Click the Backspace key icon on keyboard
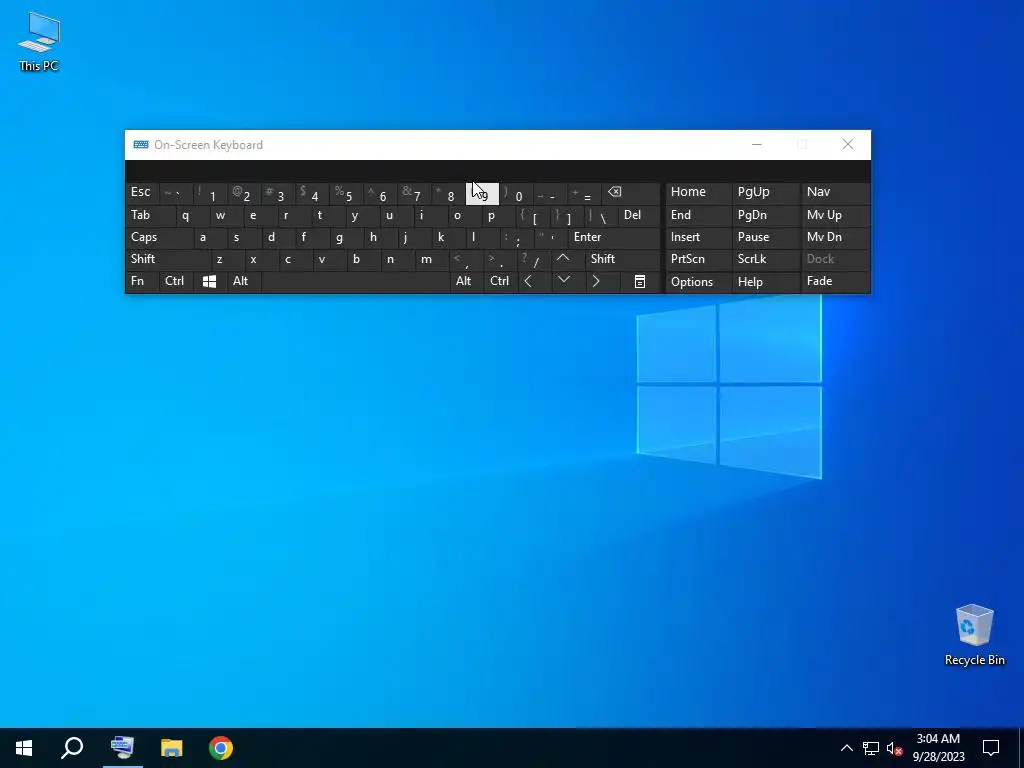Image resolution: width=1024 pixels, height=768 pixels. pos(631,193)
